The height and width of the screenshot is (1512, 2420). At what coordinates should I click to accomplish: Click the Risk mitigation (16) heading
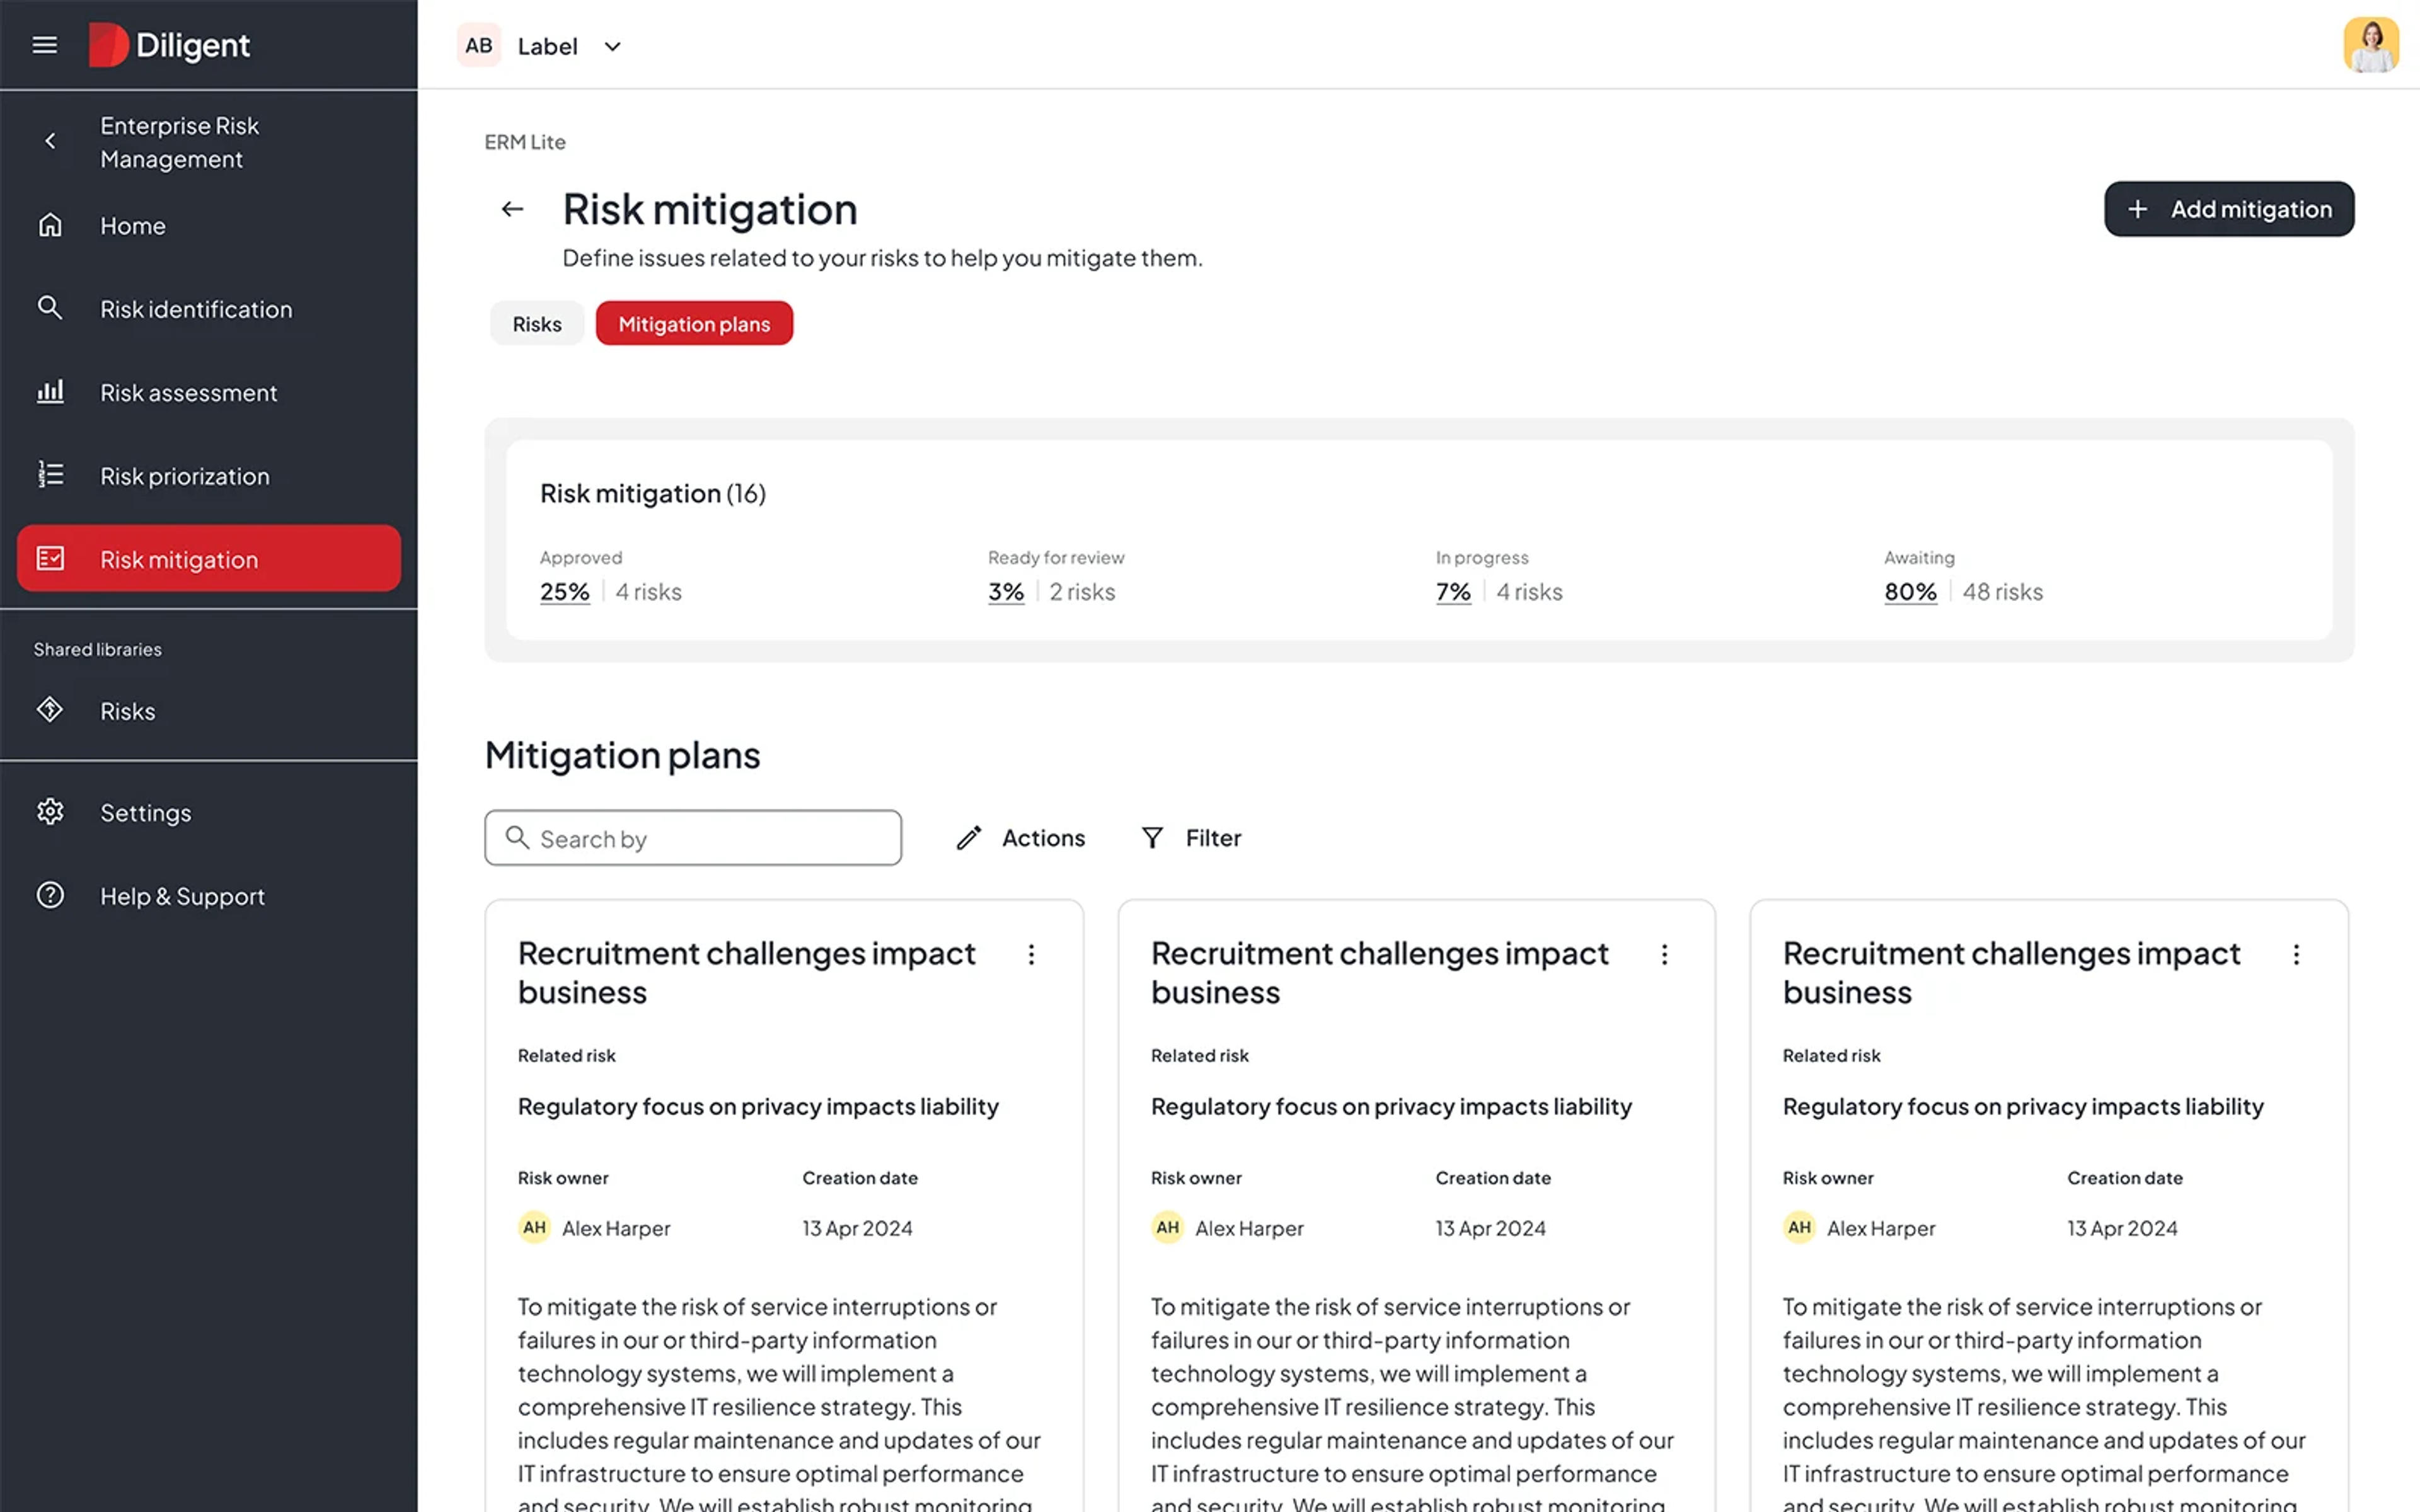click(x=653, y=493)
